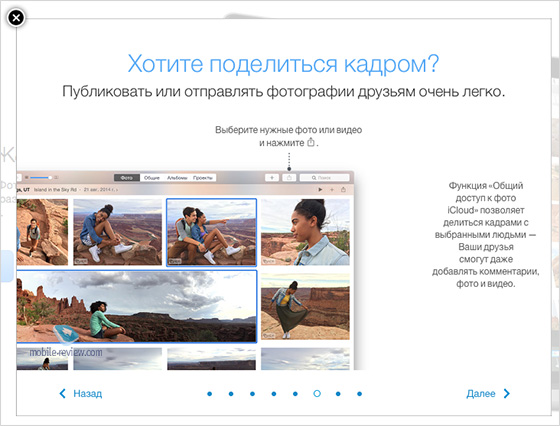Click the right chevron beside Далее

pyautogui.click(x=507, y=394)
